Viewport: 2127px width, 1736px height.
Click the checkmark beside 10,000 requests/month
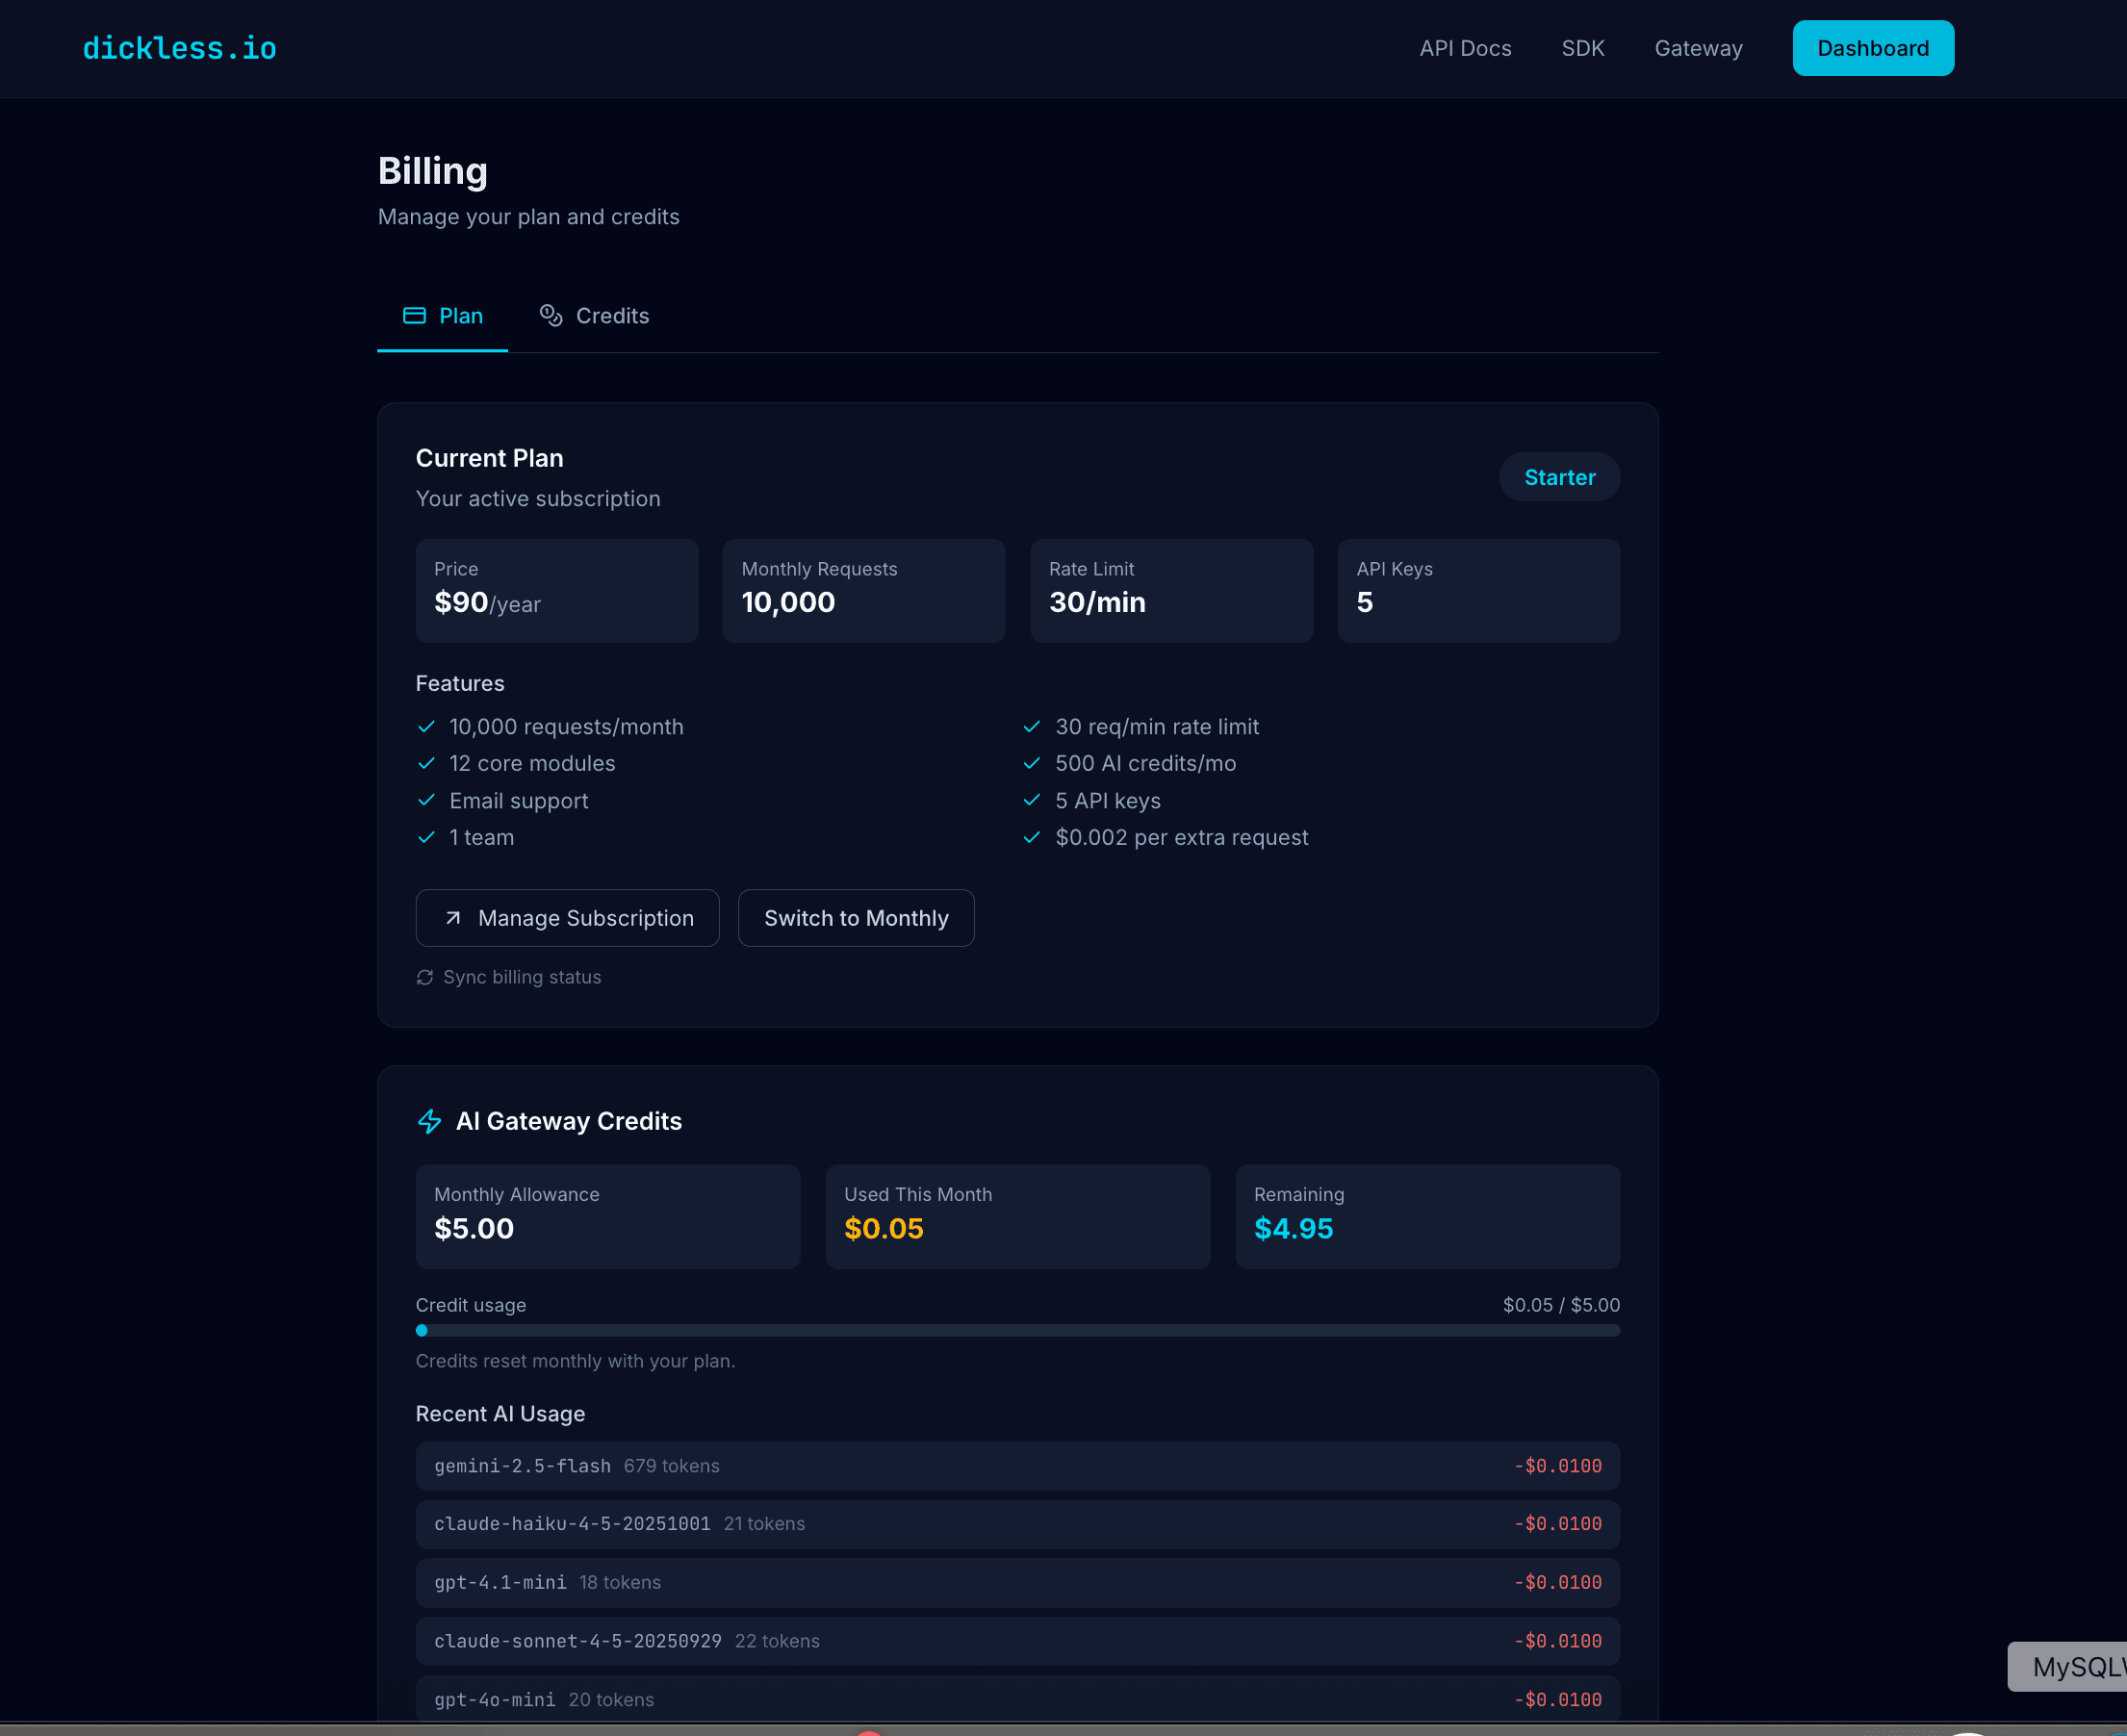tap(427, 726)
